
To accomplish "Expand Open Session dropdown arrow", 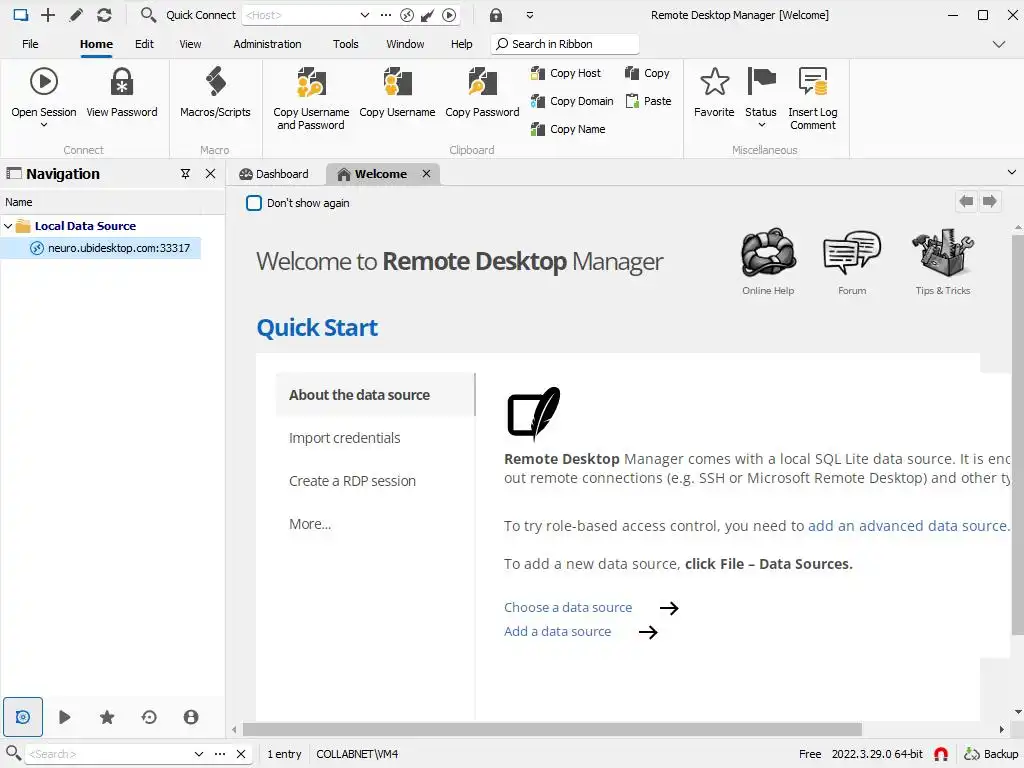I will (44, 125).
